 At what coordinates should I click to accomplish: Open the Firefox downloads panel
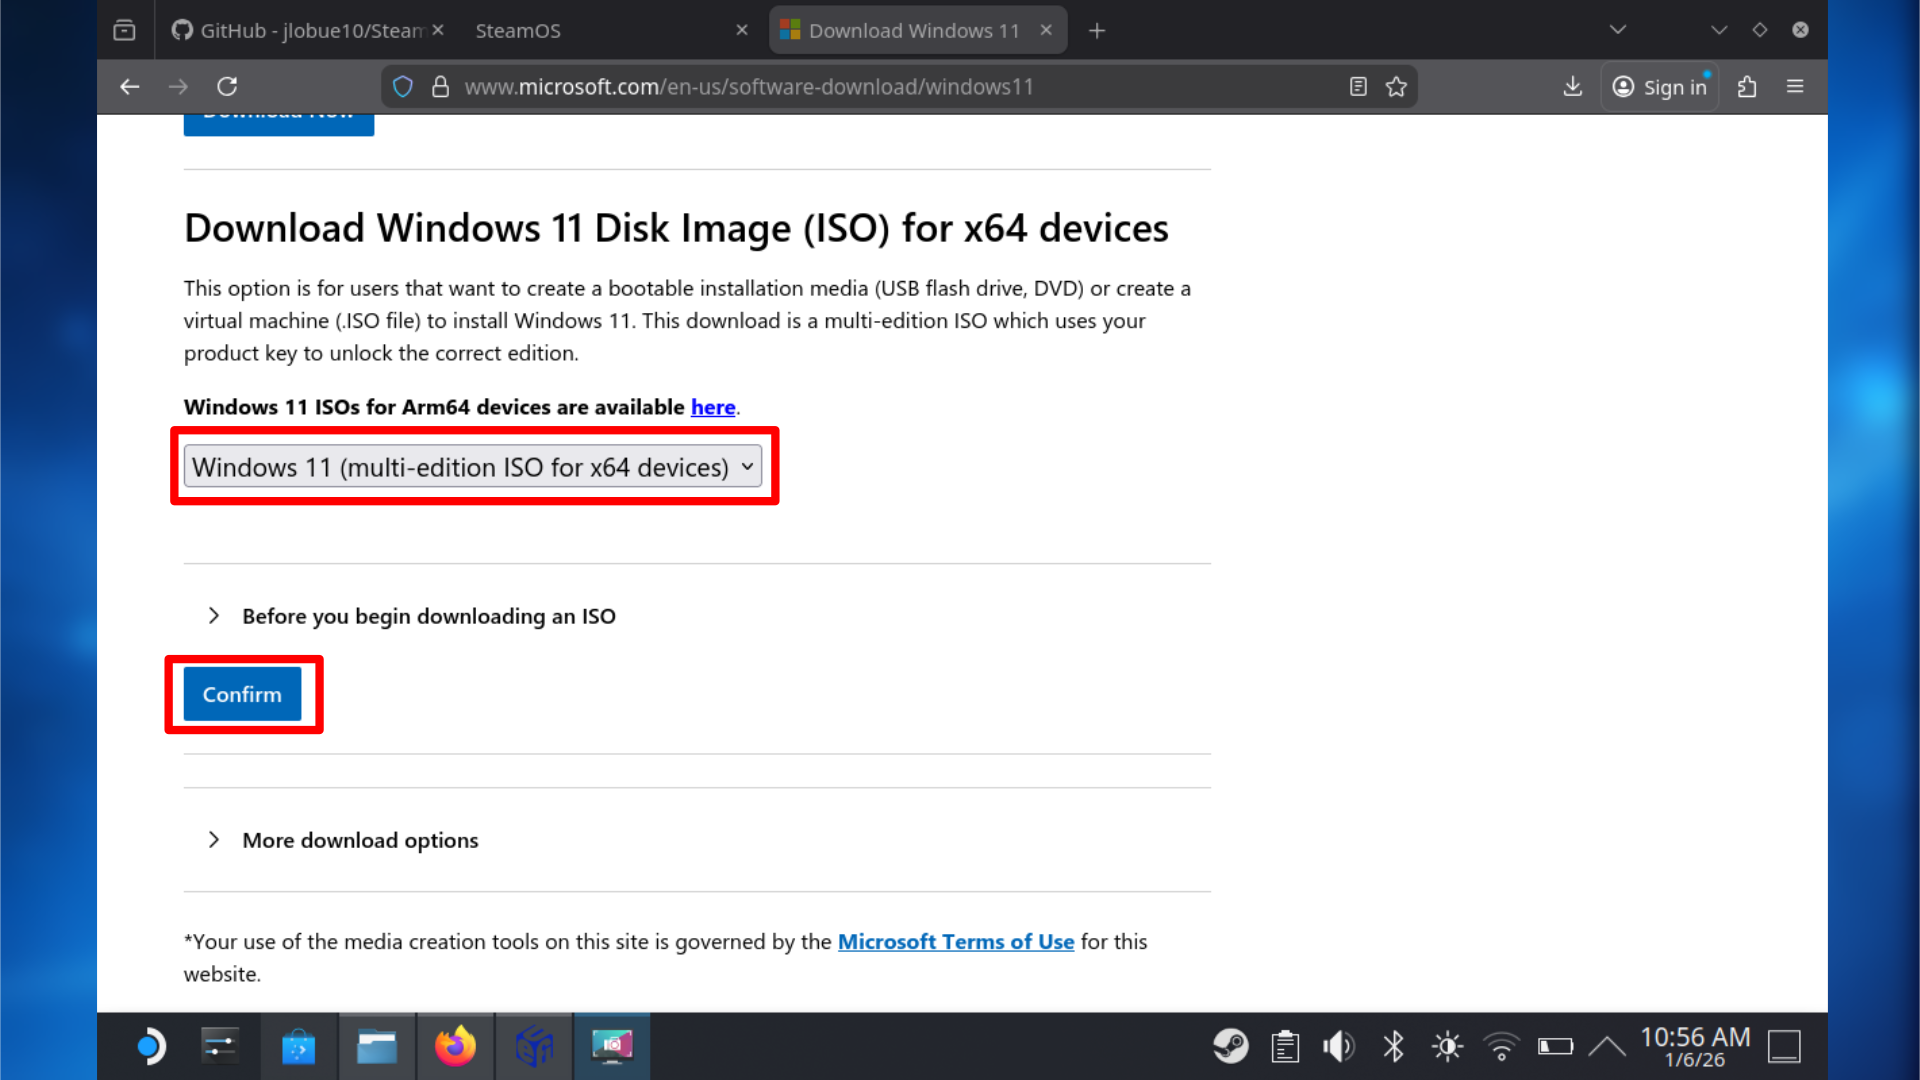pos(1571,87)
